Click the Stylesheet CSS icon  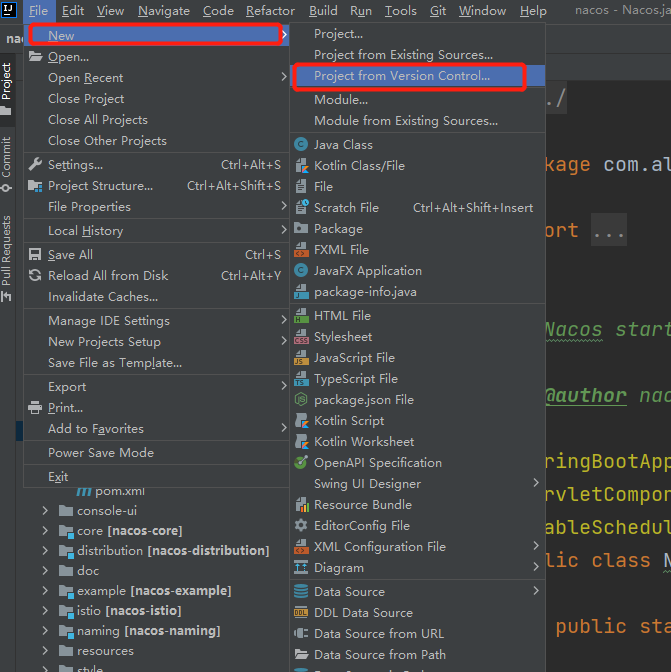pyautogui.click(x=301, y=336)
